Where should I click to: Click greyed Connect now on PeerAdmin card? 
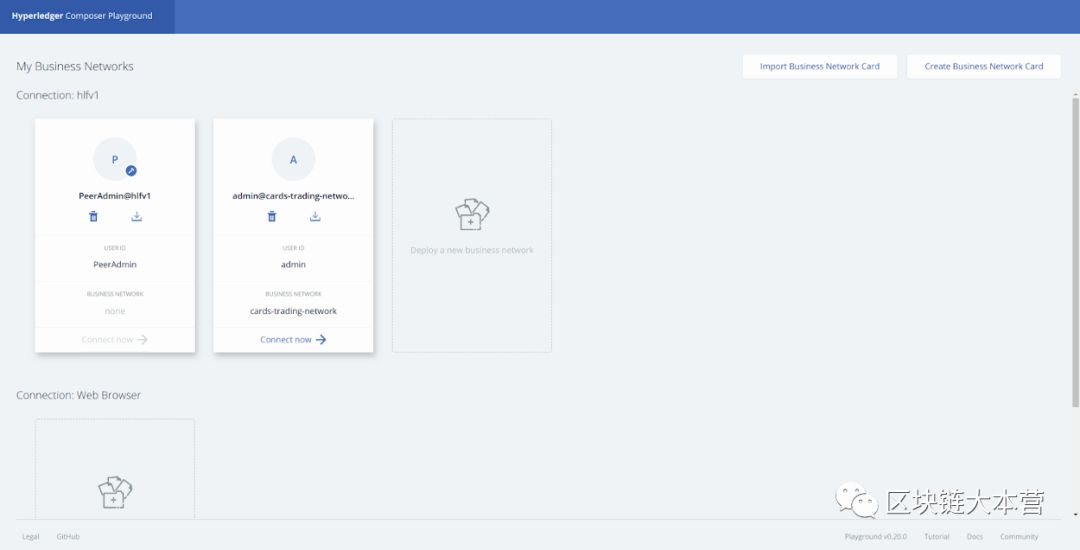tap(114, 339)
